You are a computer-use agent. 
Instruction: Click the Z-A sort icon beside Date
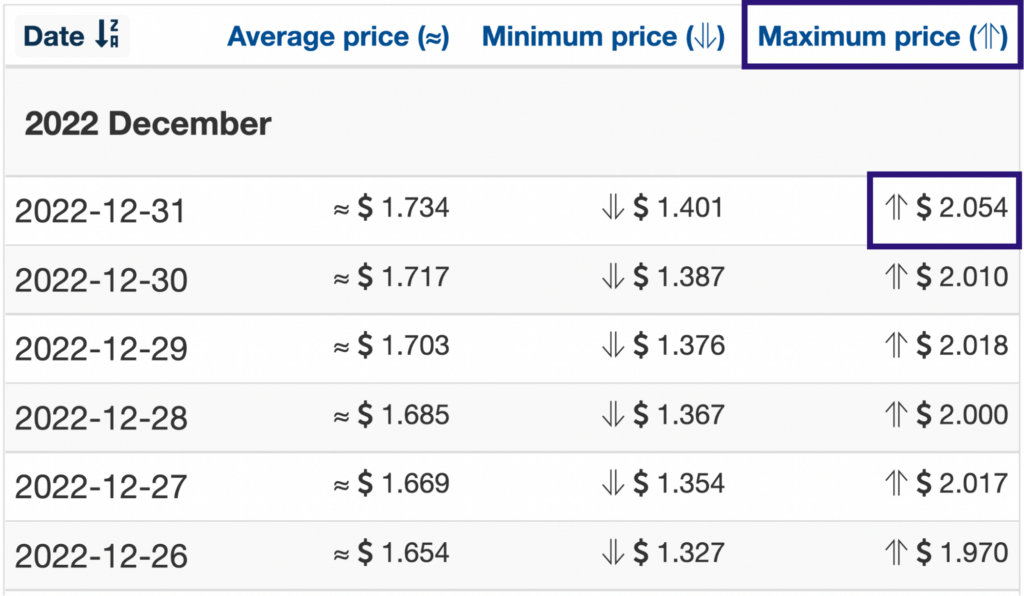click(x=107, y=34)
